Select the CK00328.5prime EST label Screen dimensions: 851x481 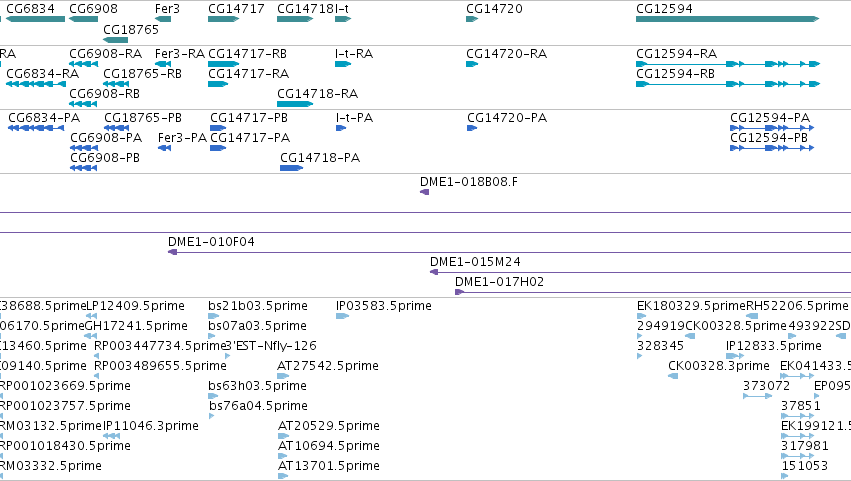point(736,326)
